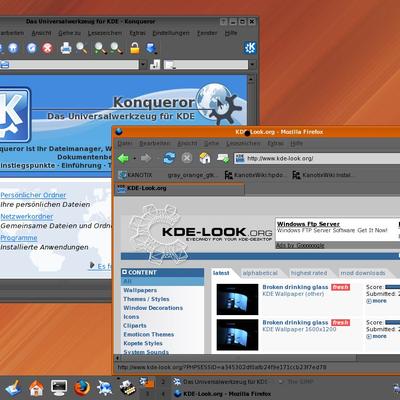This screenshot has height=400, width=400.
Task: Open Konqueror Ansicht menu
Action: pyautogui.click(x=41, y=33)
